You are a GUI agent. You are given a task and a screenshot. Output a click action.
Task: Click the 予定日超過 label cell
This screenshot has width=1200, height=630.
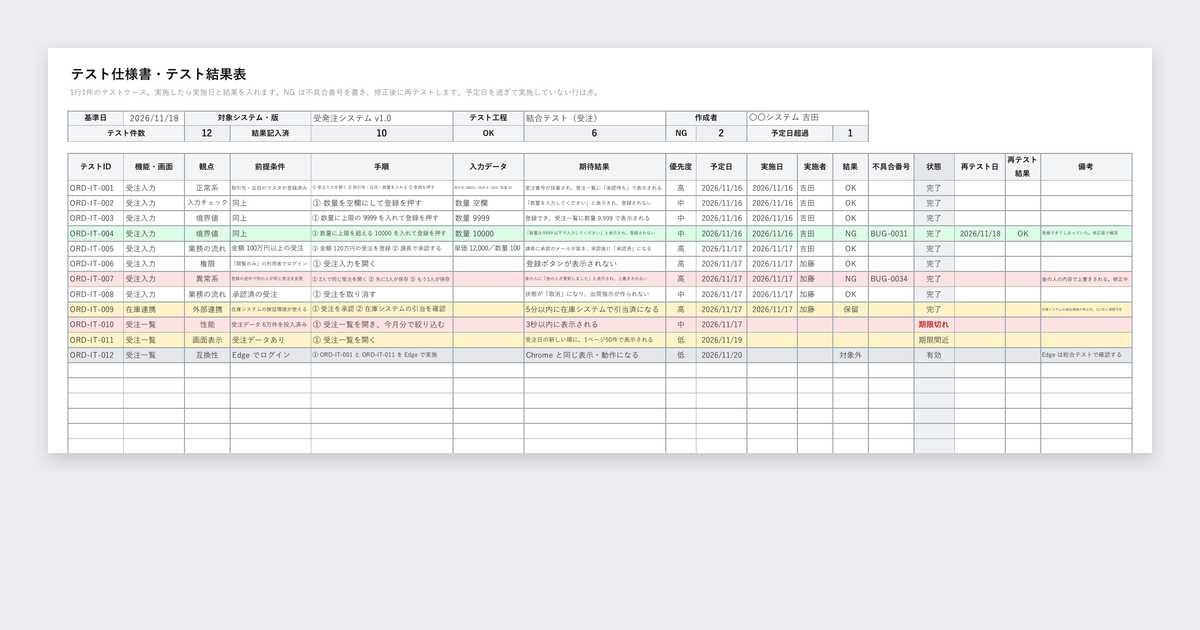[790, 133]
